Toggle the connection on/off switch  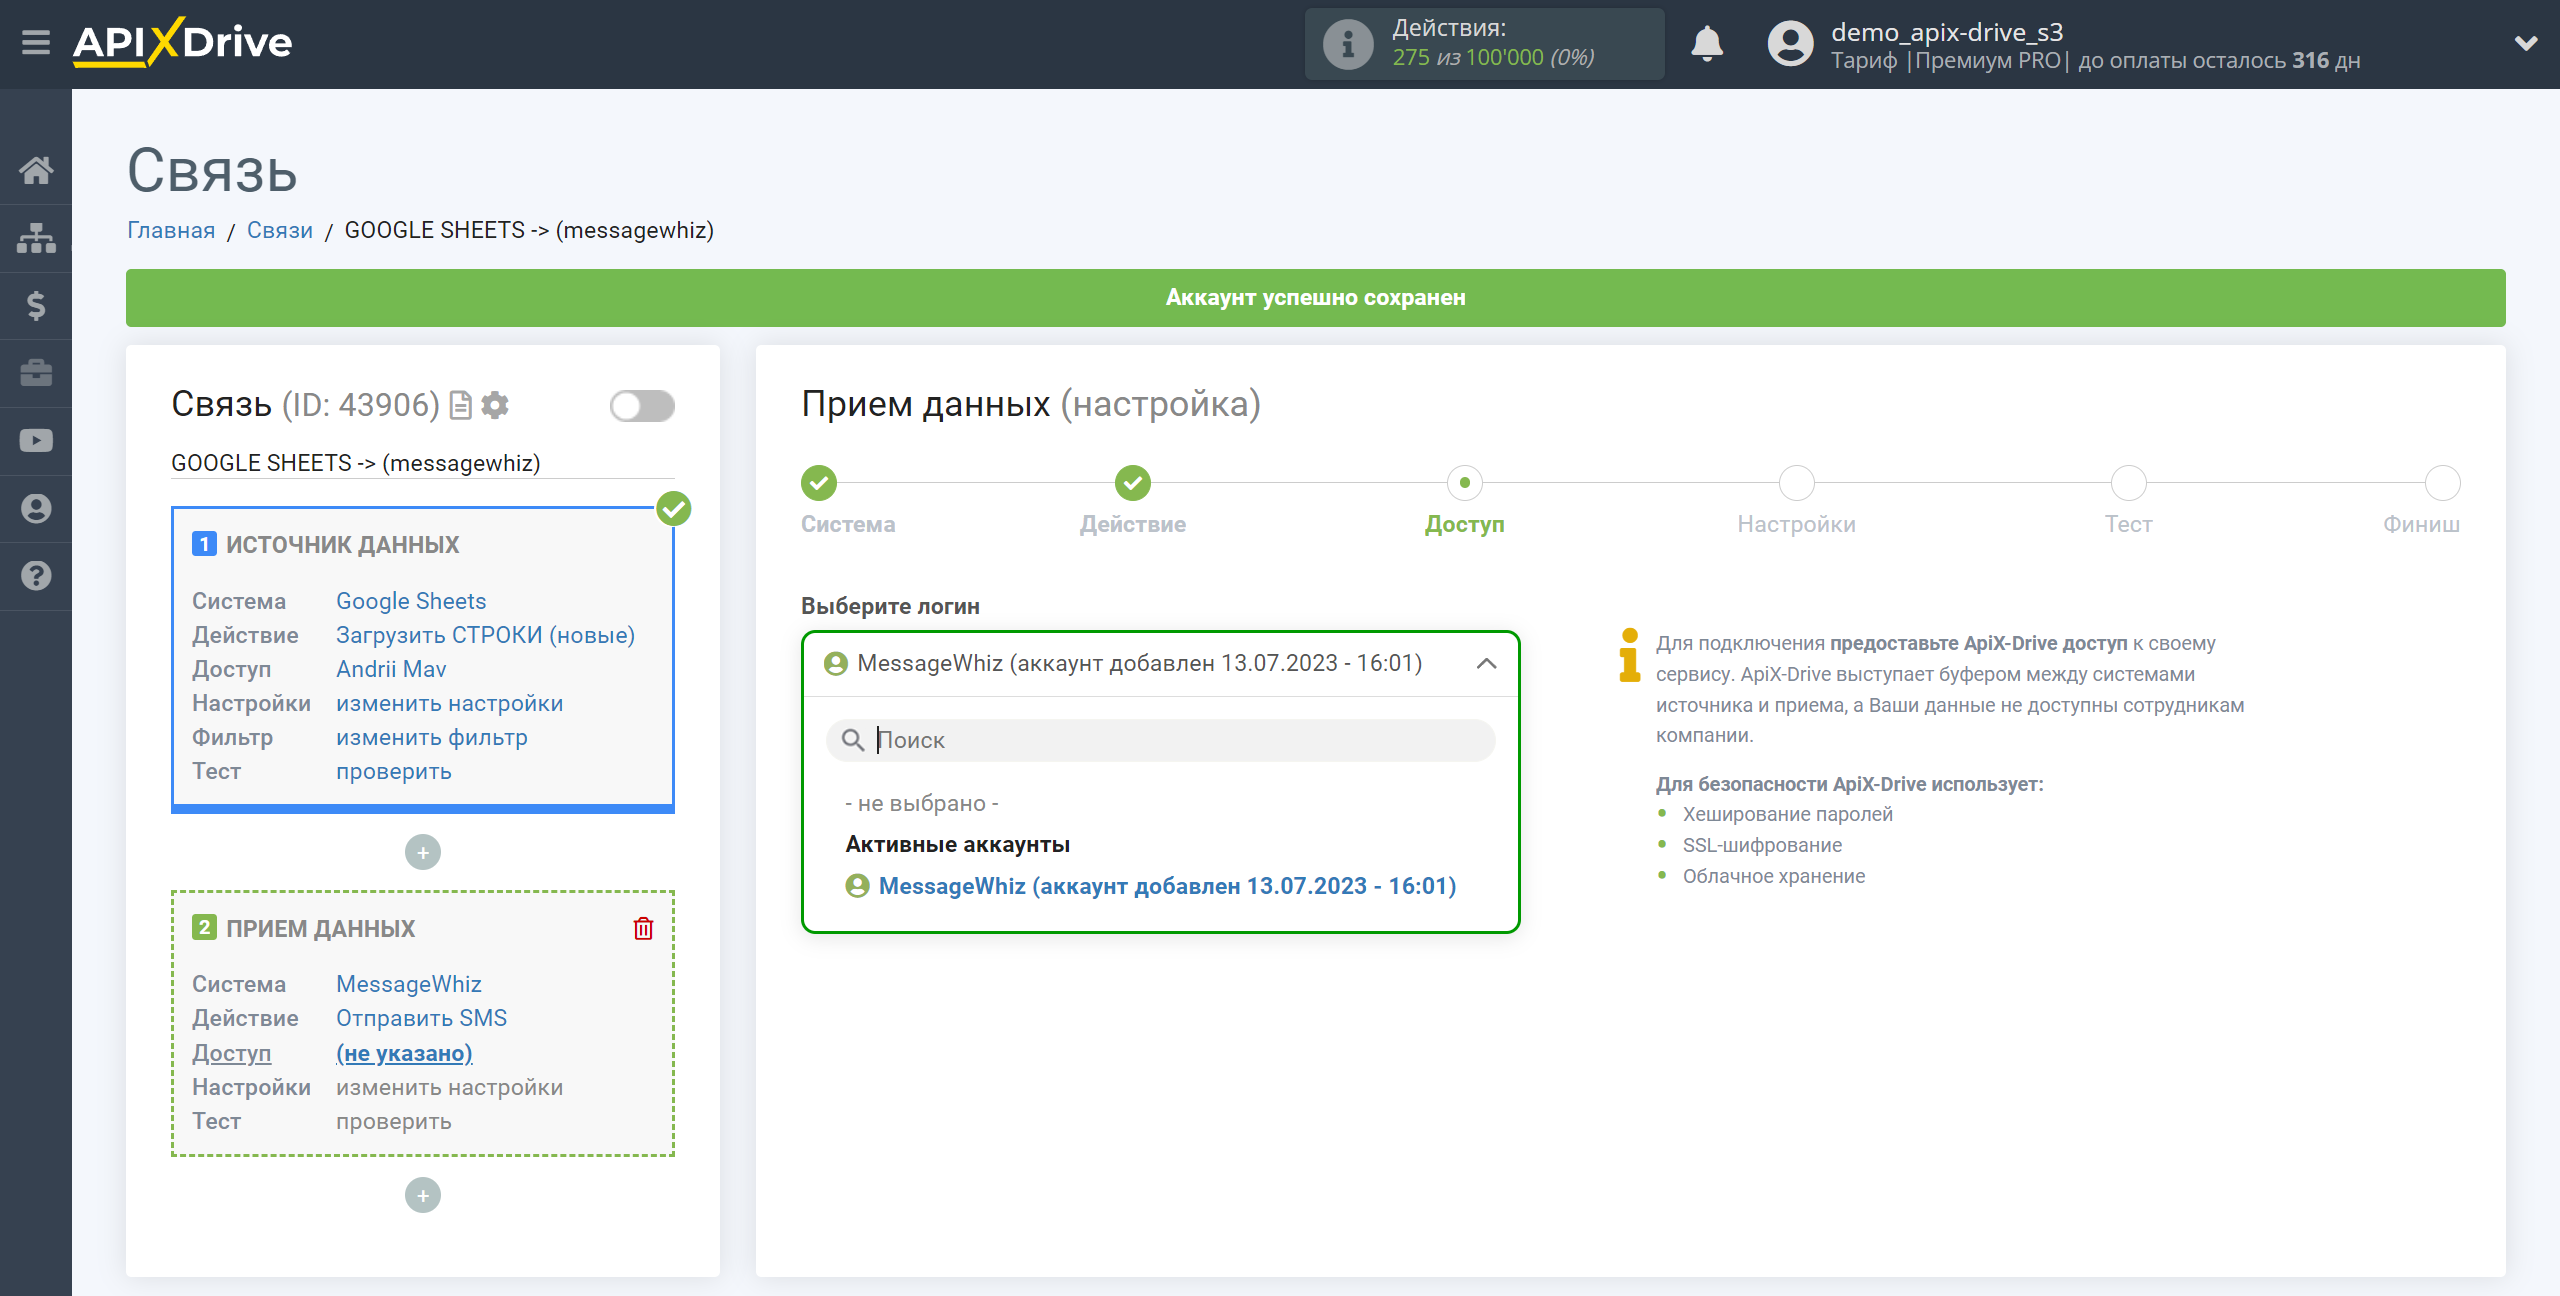pos(642,406)
